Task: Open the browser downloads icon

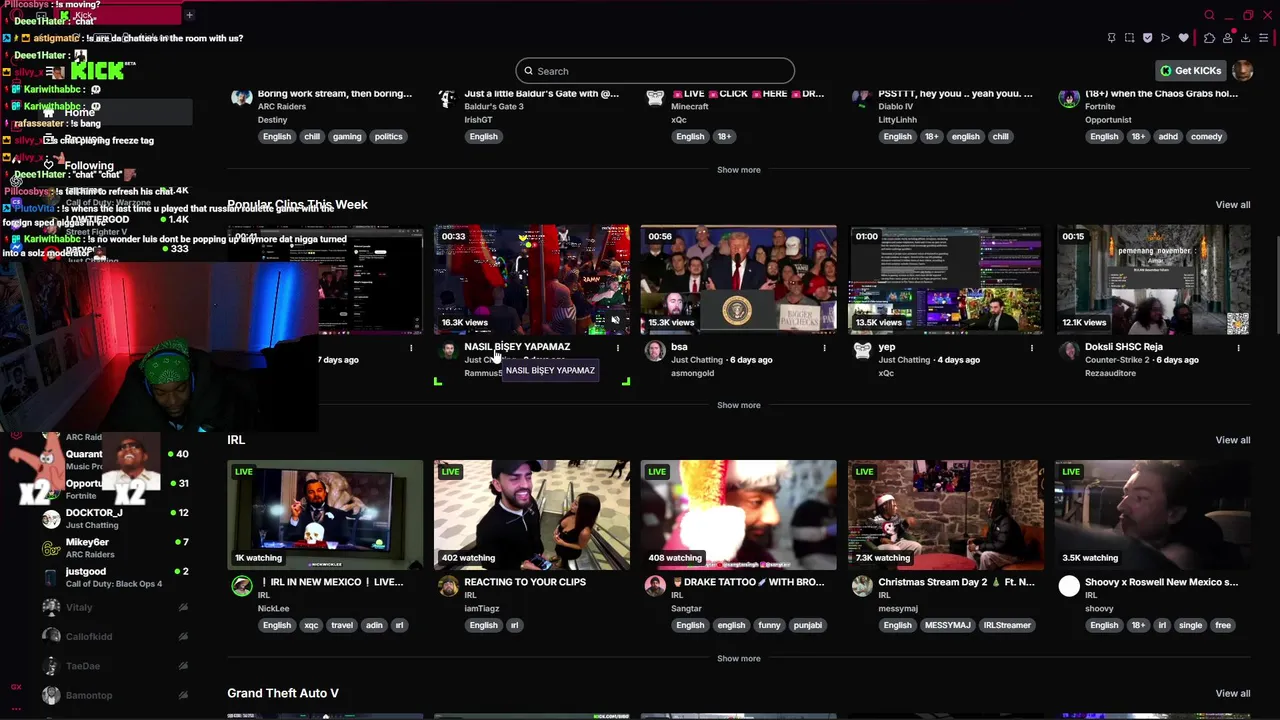Action: [x=1245, y=38]
